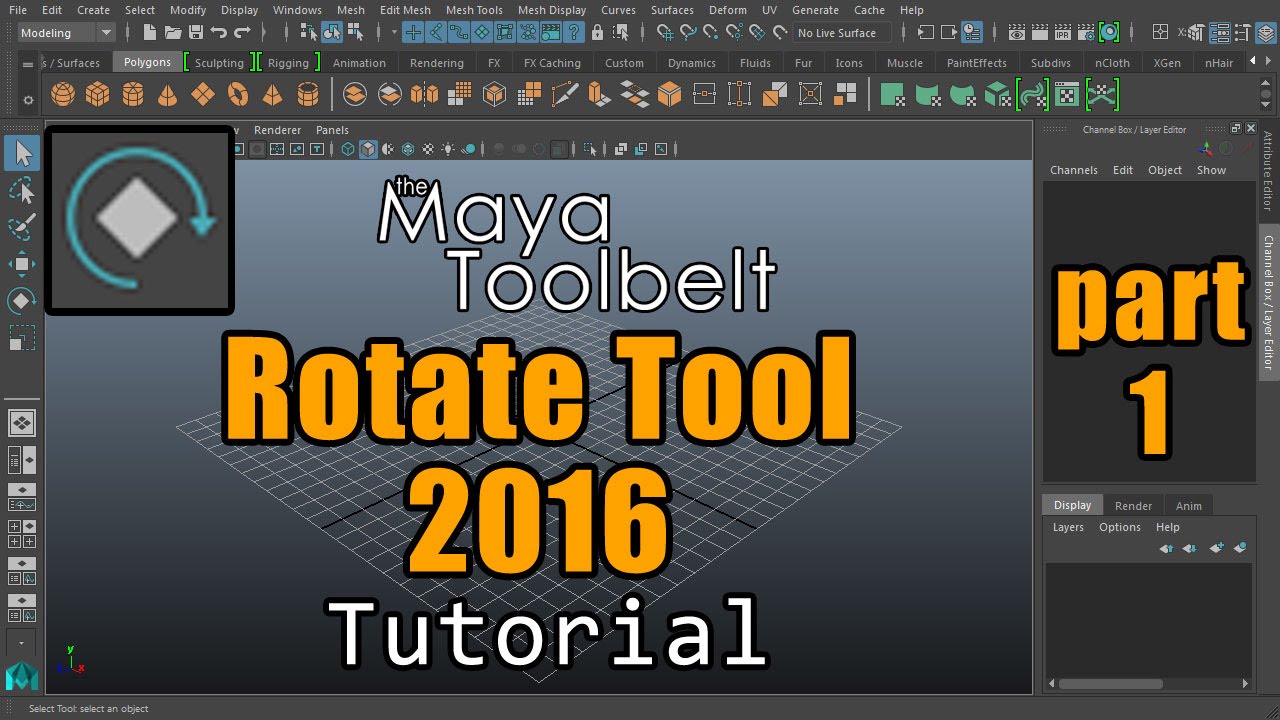Open the Mesh Tools menu
Viewport: 1280px width, 720px height.
click(x=474, y=10)
